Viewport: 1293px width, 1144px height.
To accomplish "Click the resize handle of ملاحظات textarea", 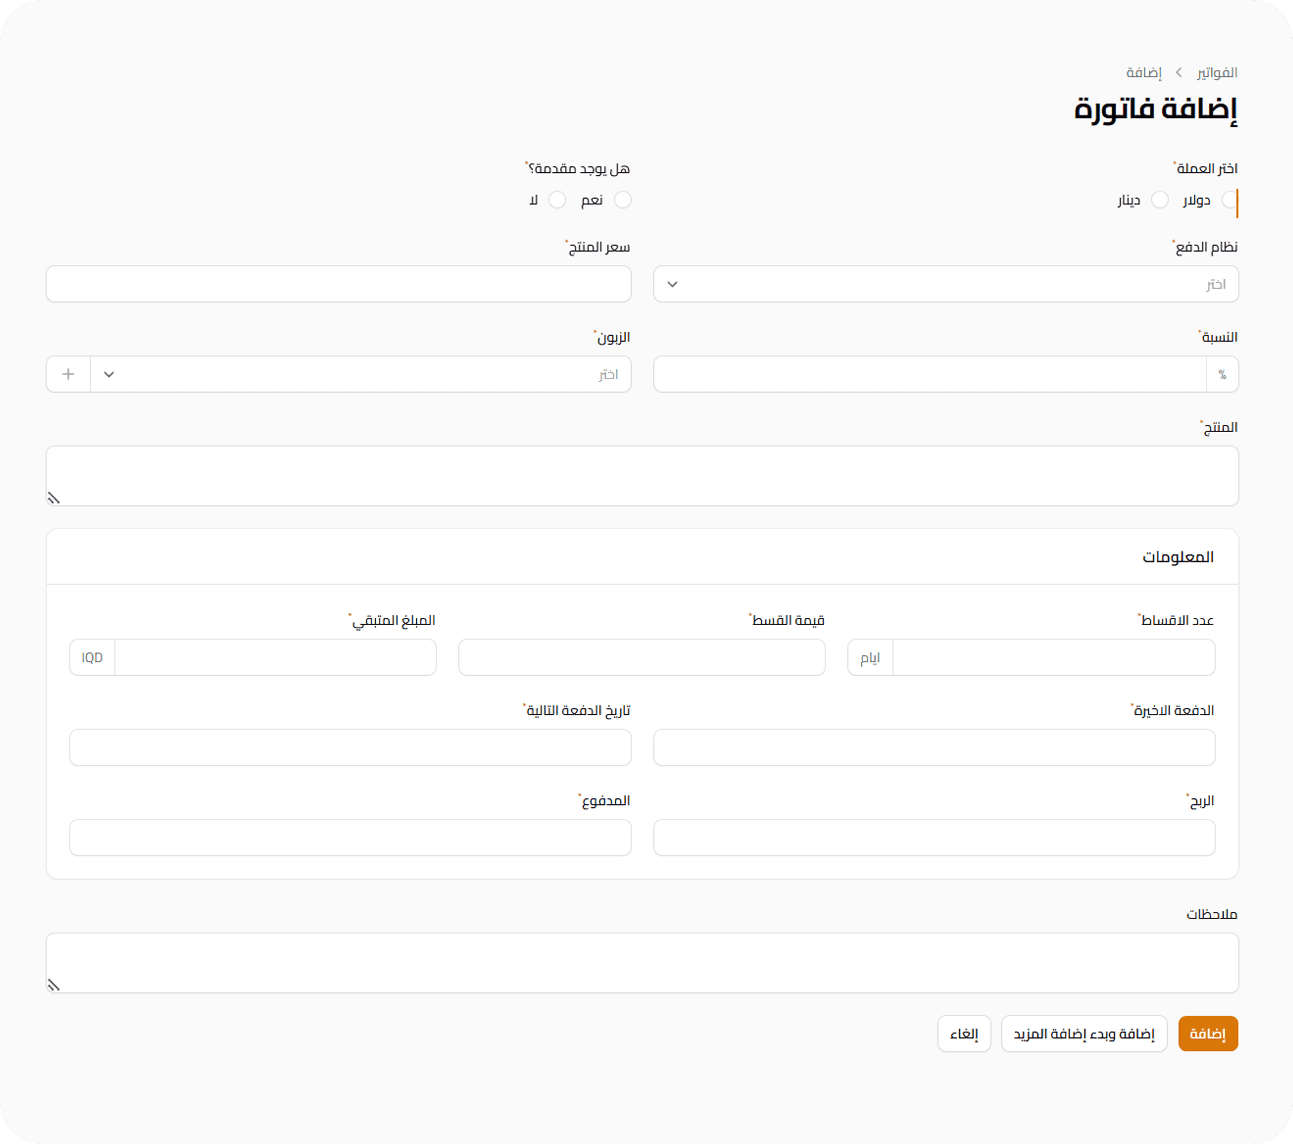I will click(54, 985).
